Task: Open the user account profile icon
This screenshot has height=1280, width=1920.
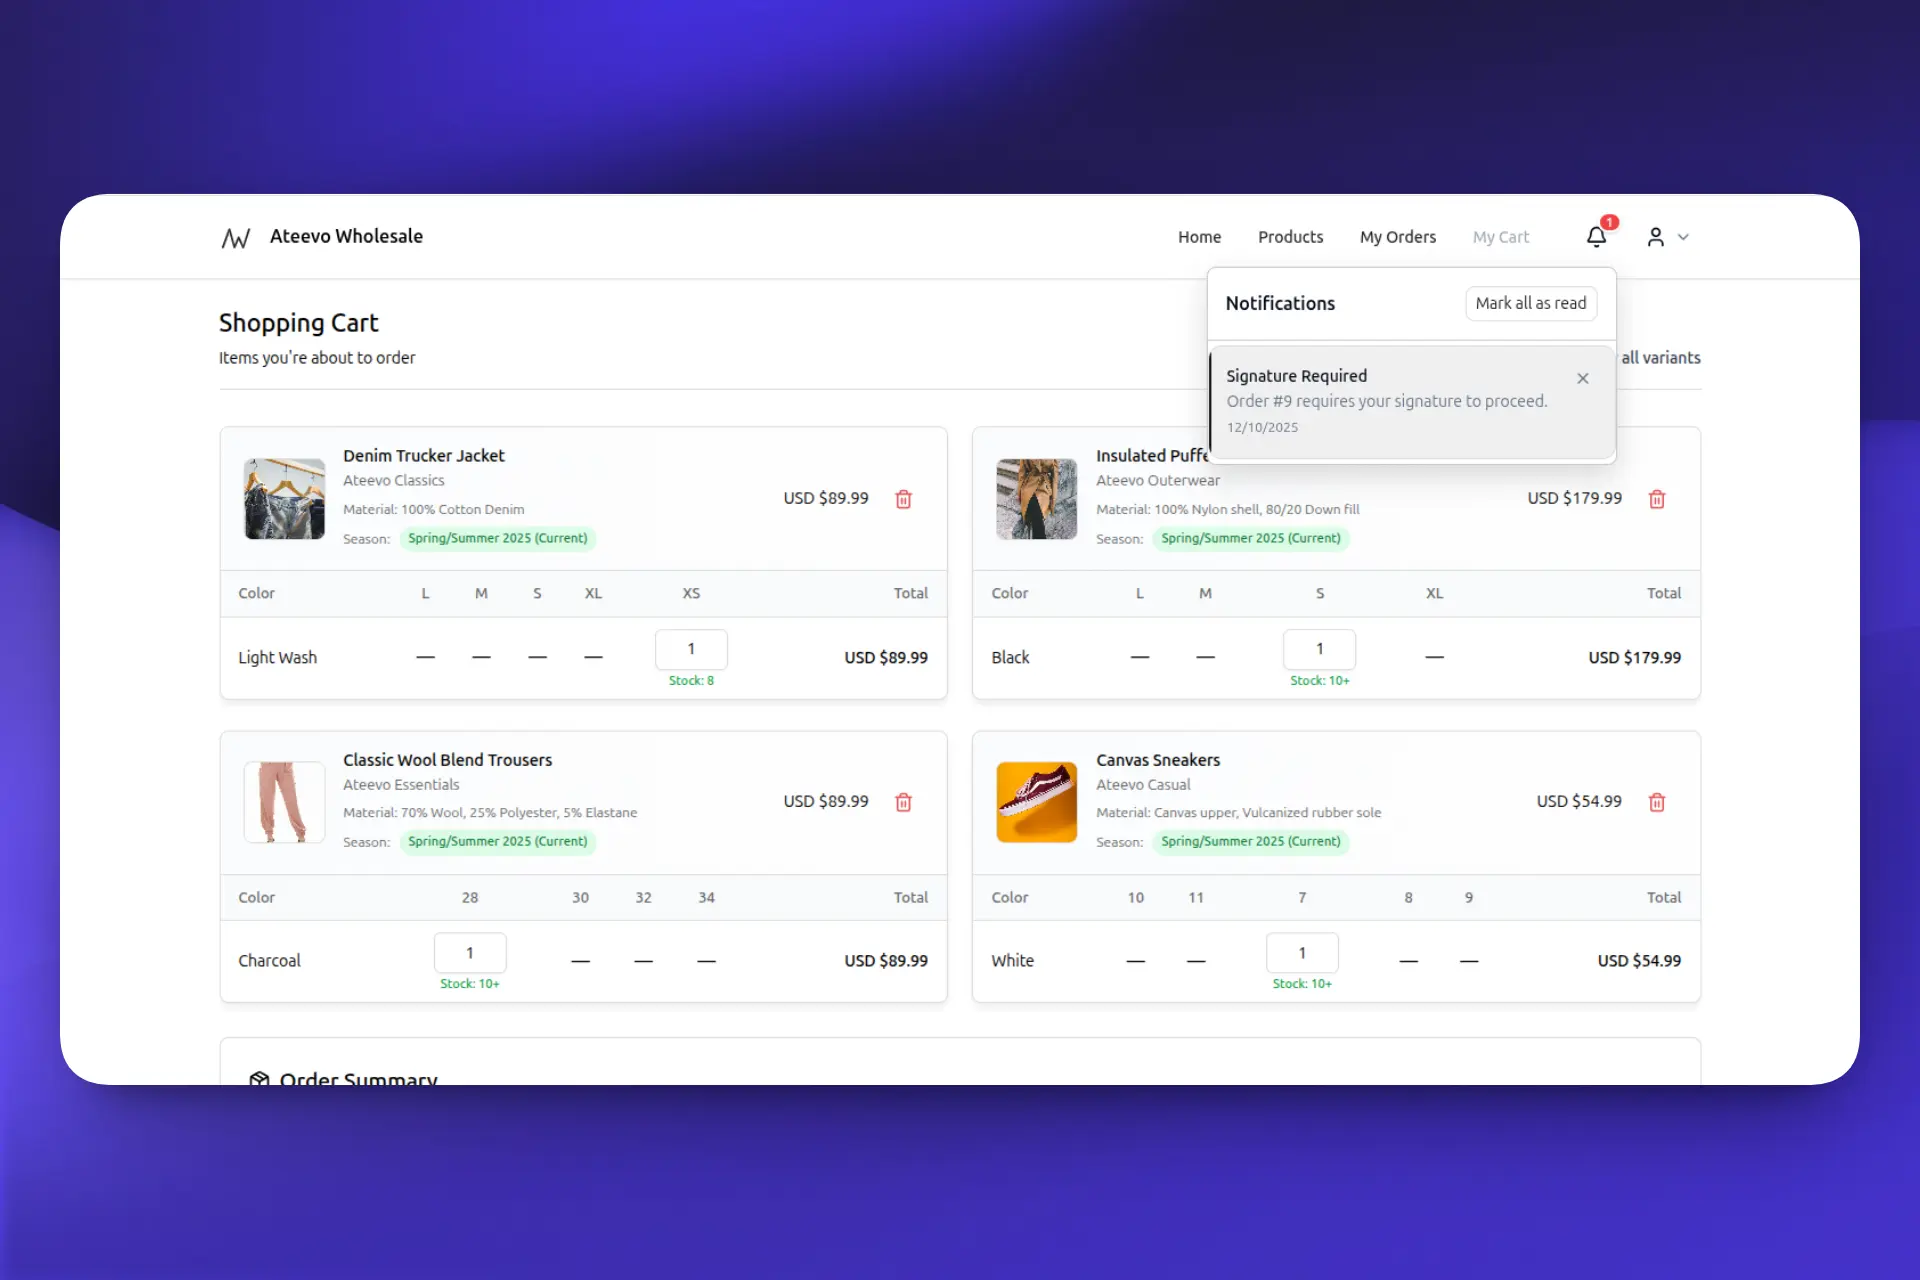Action: click(1656, 237)
